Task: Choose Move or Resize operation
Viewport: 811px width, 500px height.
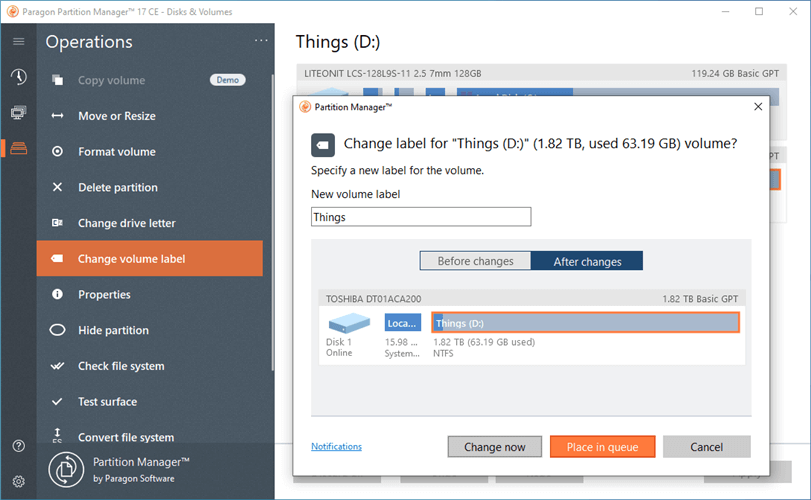Action: click(x=150, y=116)
